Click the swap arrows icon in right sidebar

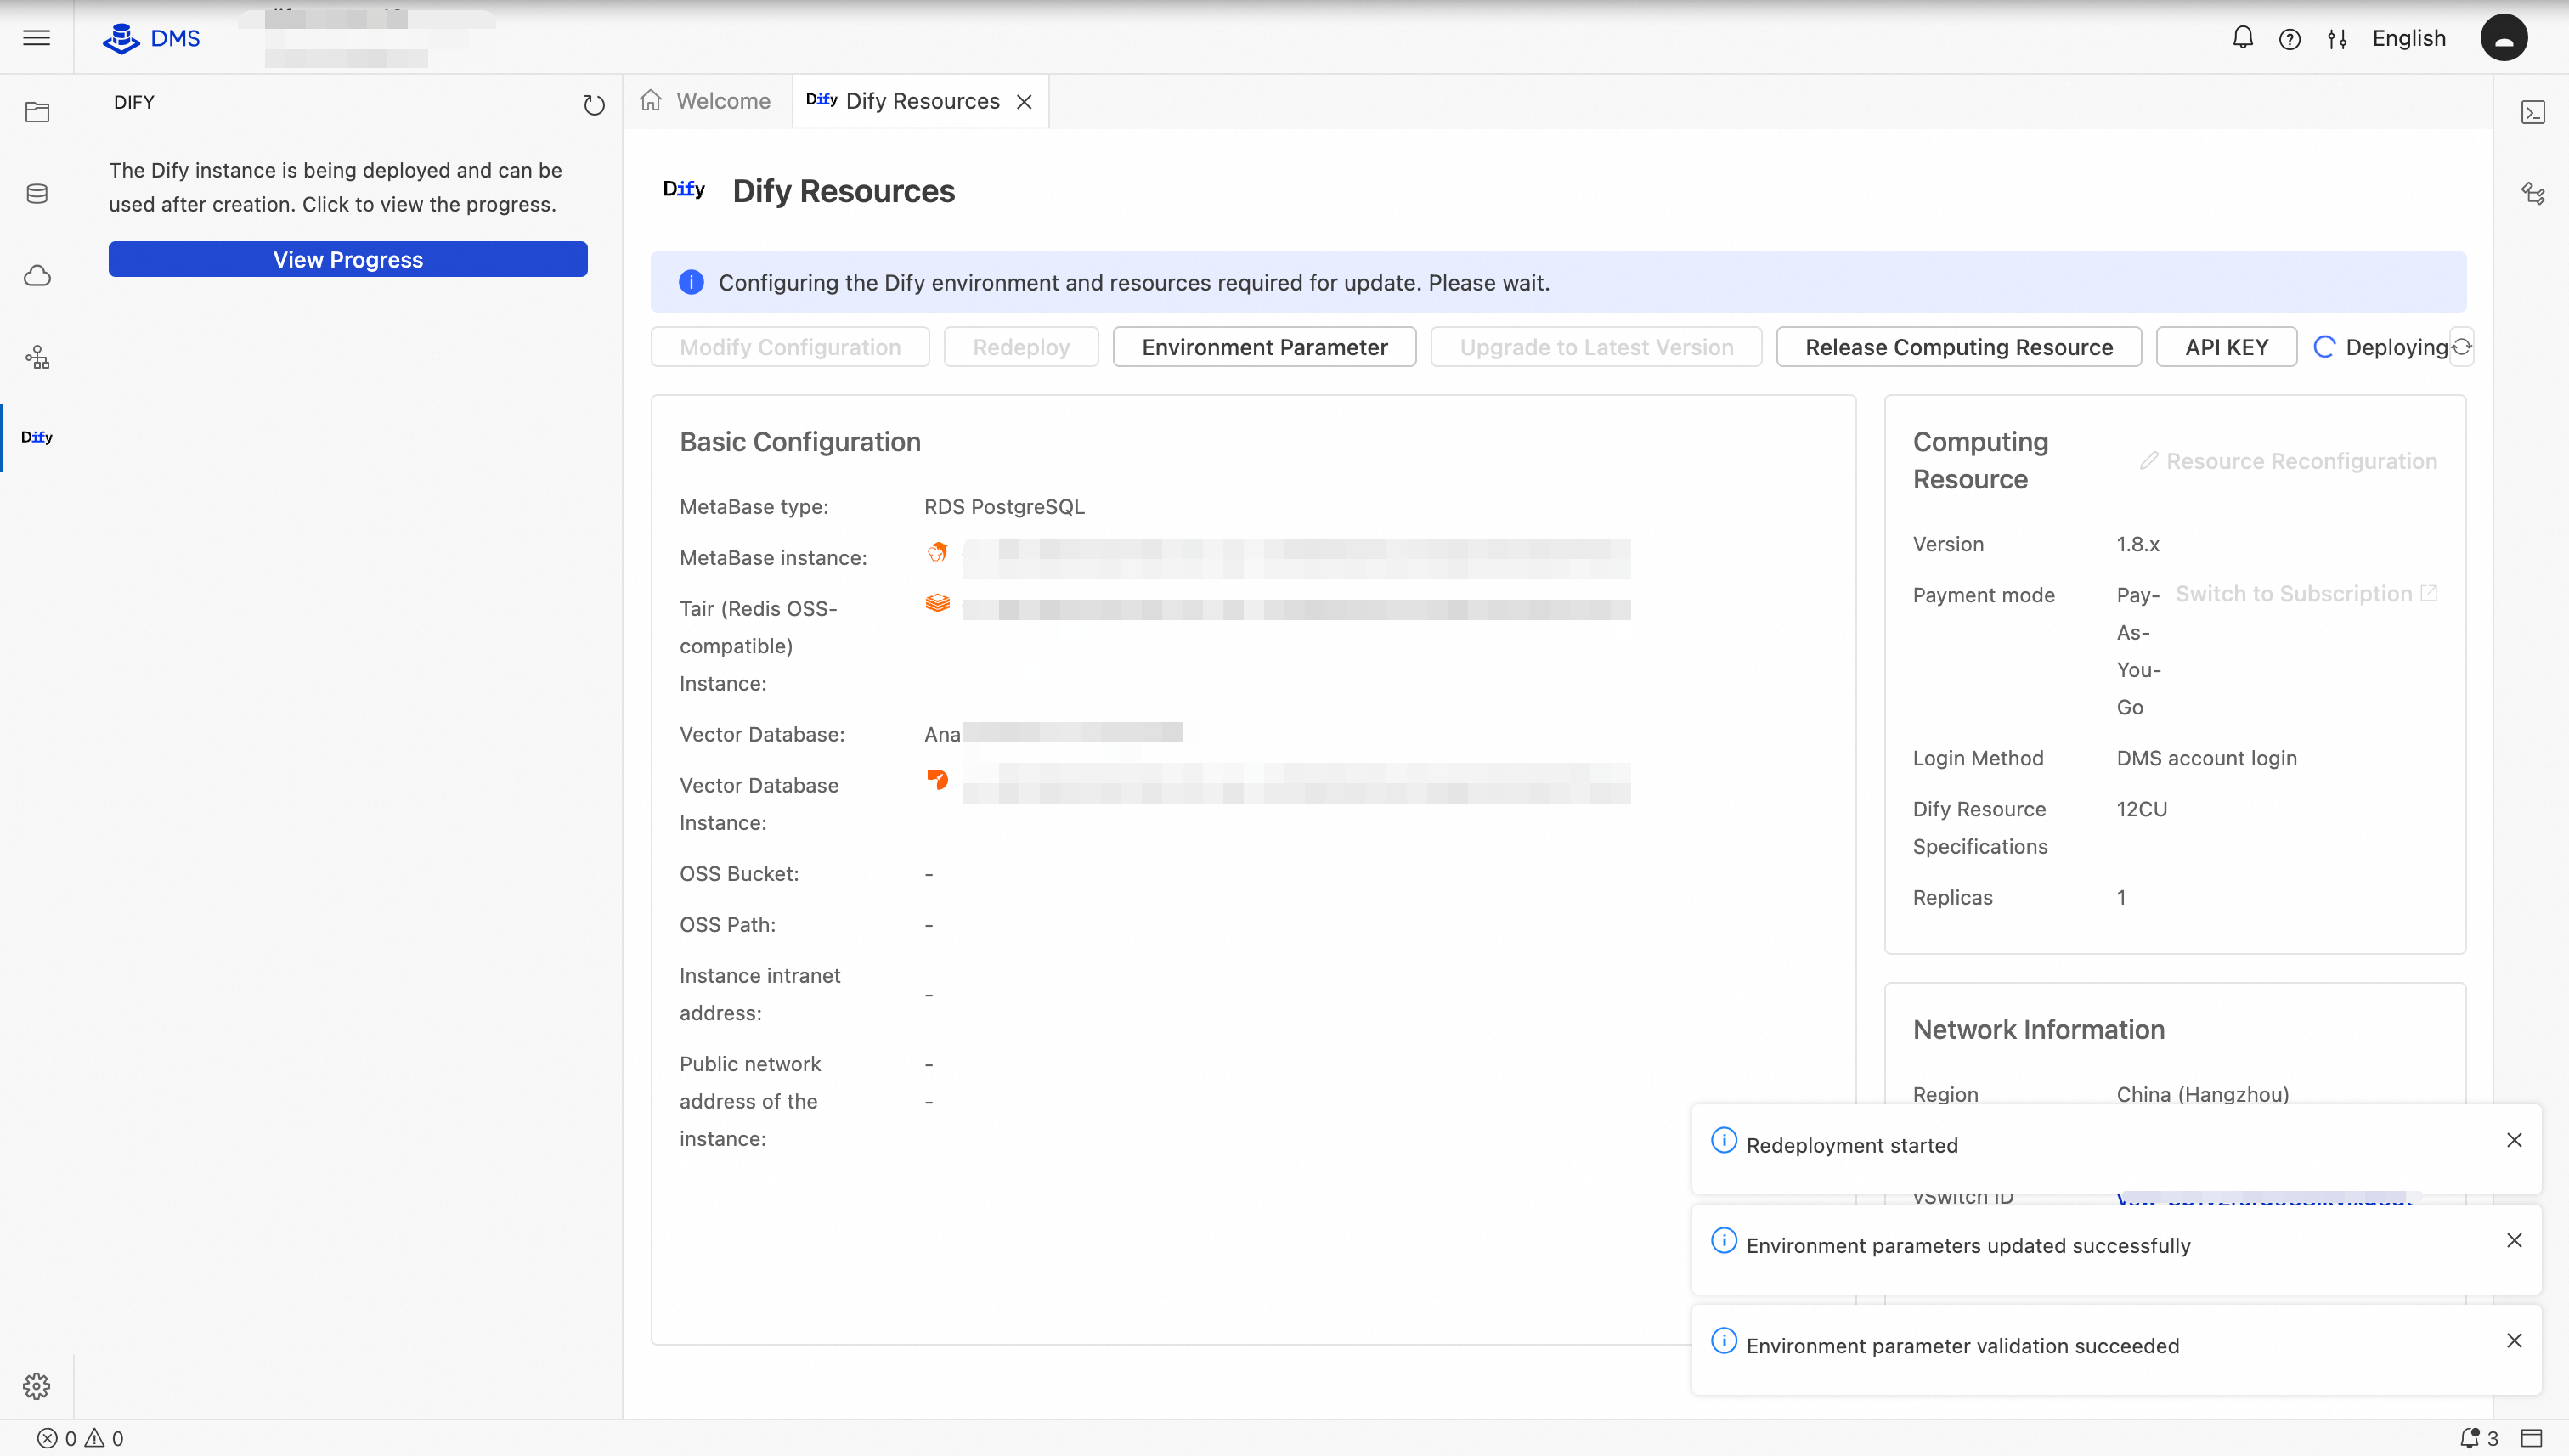2532,193
